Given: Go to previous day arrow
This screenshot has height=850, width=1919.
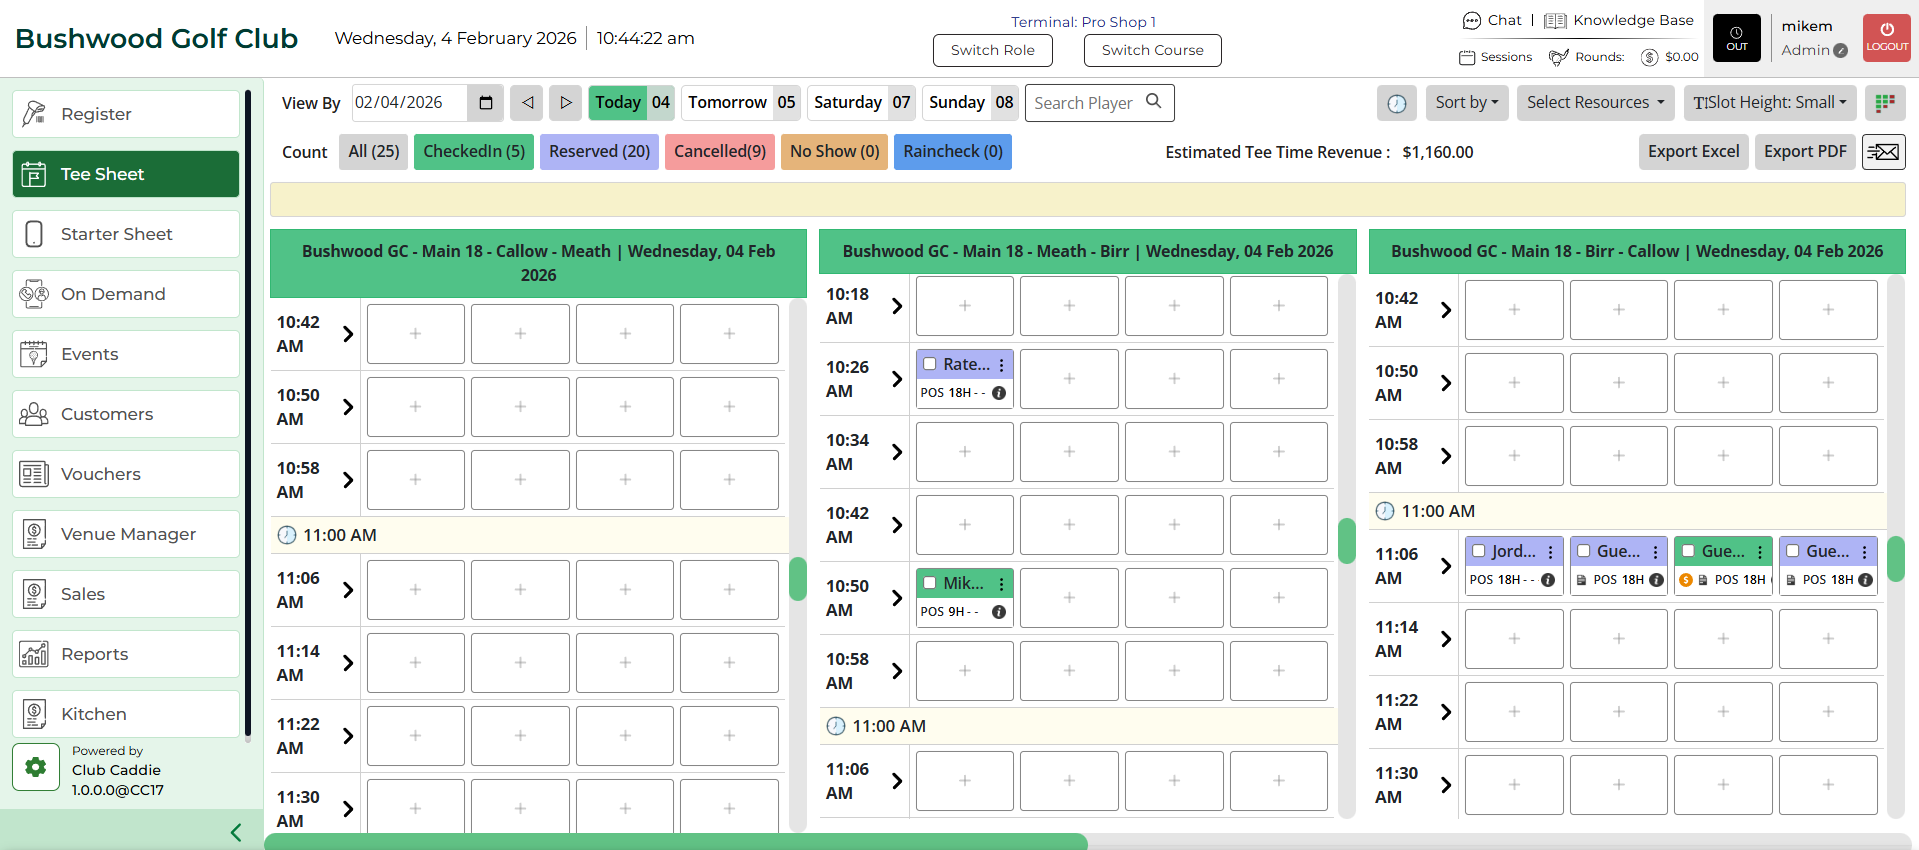Looking at the screenshot, I should coord(527,103).
